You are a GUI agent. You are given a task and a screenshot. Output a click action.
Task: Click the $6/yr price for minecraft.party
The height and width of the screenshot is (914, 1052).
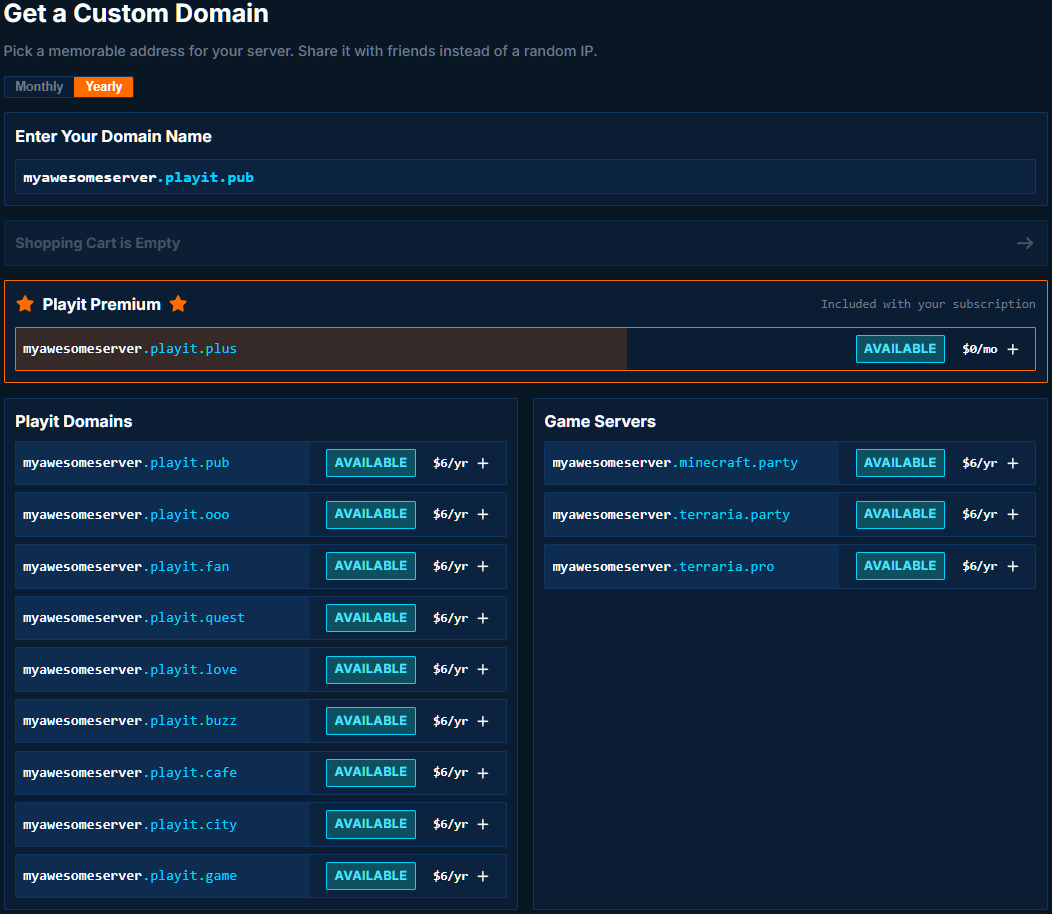pyautogui.click(x=980, y=463)
